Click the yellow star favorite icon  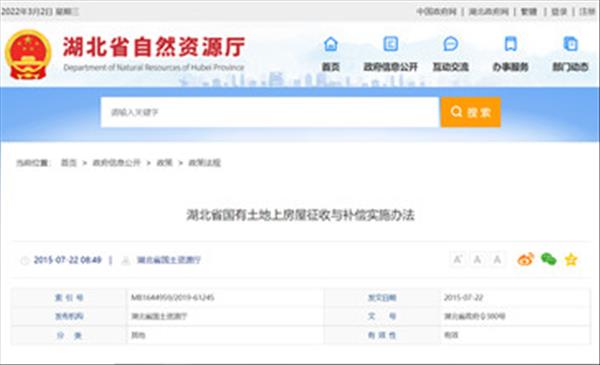click(x=571, y=259)
